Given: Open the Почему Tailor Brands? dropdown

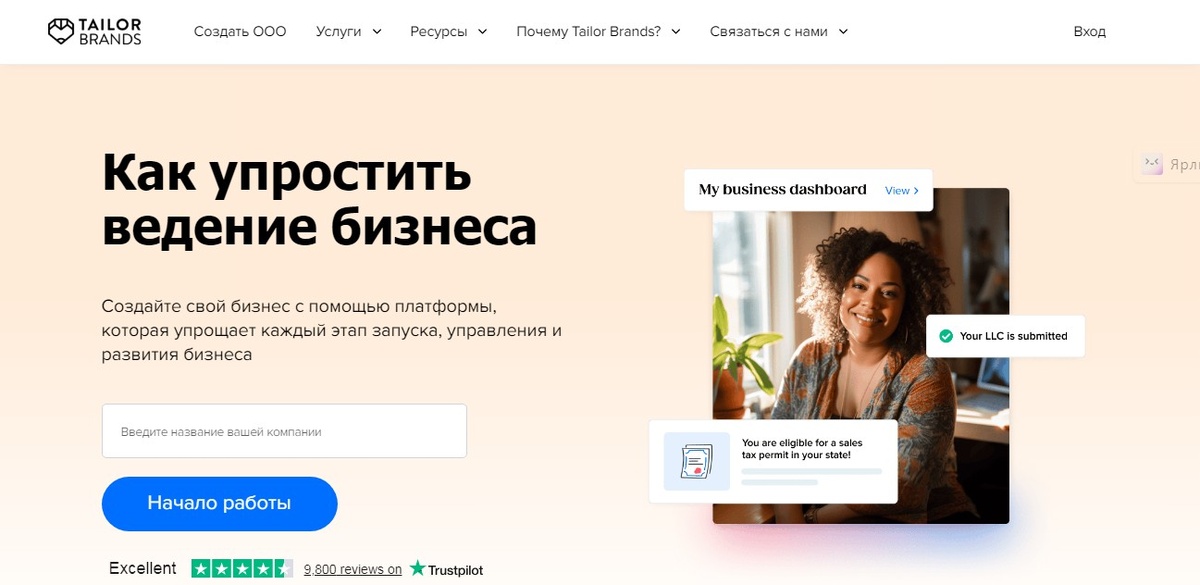Looking at the screenshot, I should [598, 31].
